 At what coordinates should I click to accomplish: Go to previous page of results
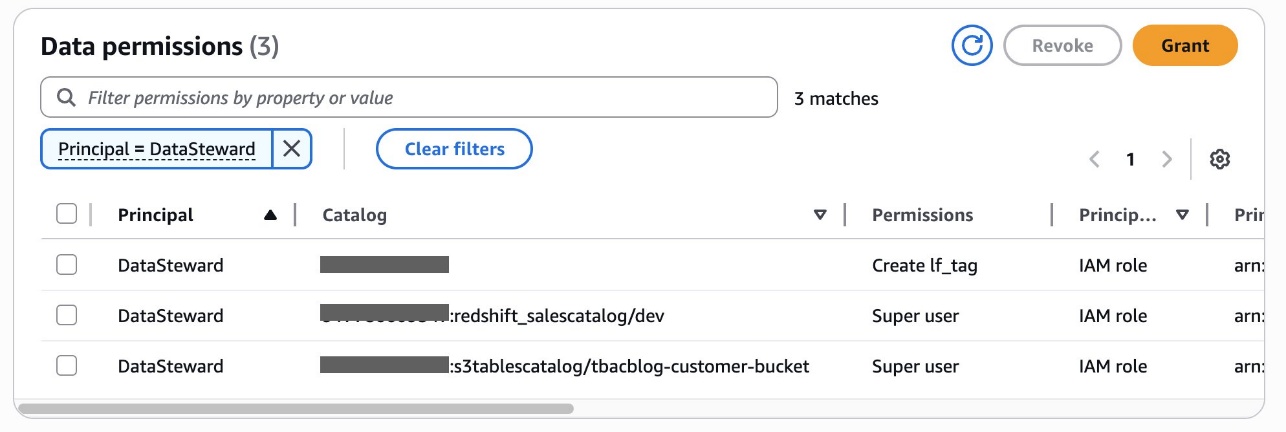click(1095, 159)
